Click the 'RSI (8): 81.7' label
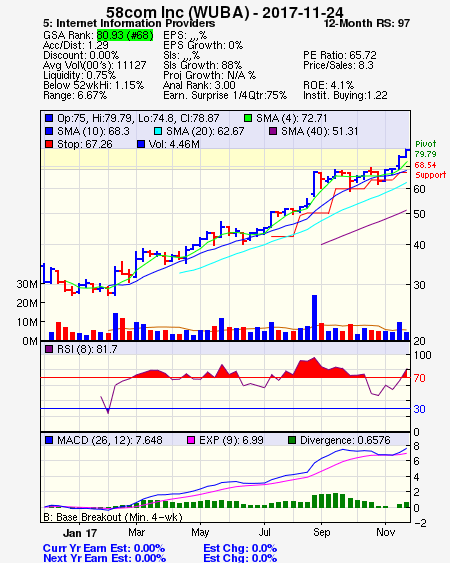450x563 pixels. coord(87,349)
